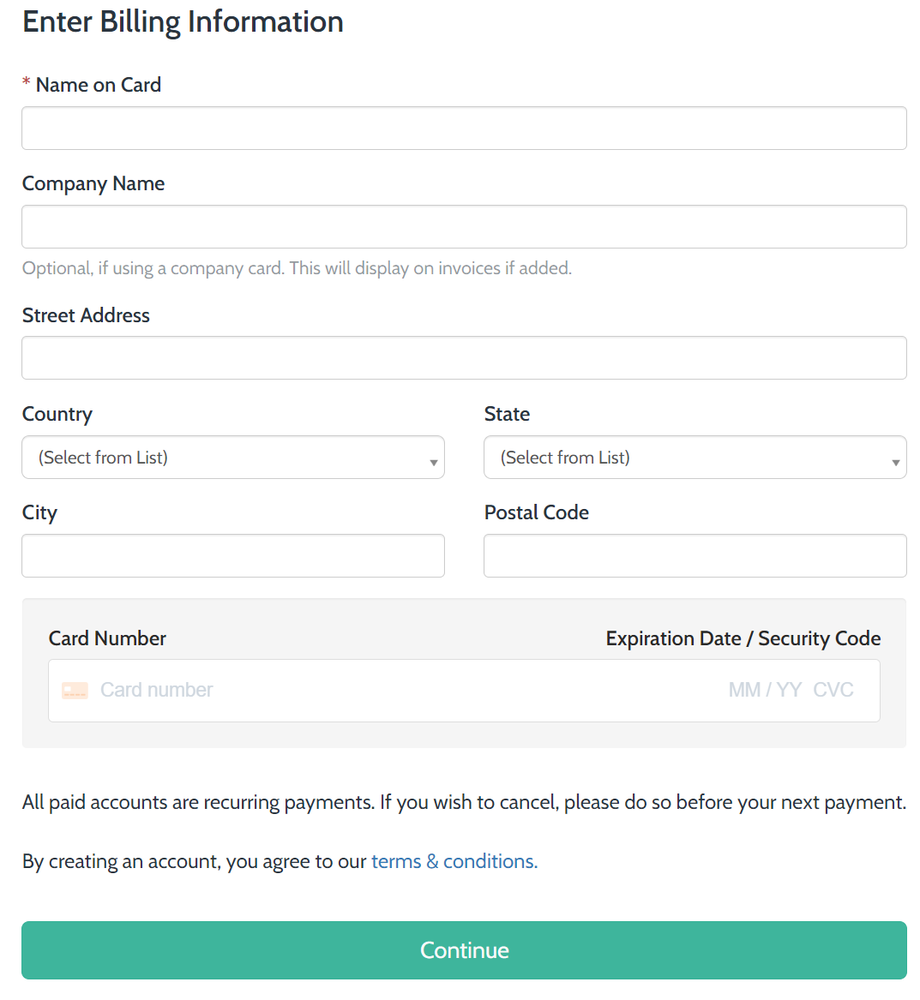Select the MM / YY expiration field

(x=765, y=690)
